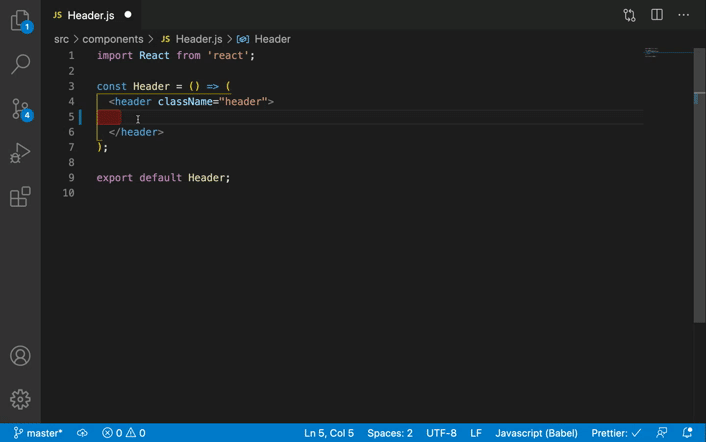Click the Open Changes compare icon
This screenshot has height=442, width=706.
coord(629,15)
